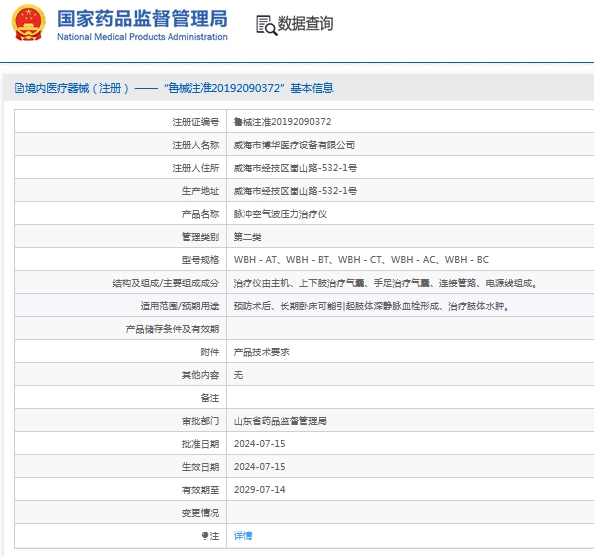This screenshot has height=557, width=594.
Task: Click the 第二类 value
Action: (247, 237)
